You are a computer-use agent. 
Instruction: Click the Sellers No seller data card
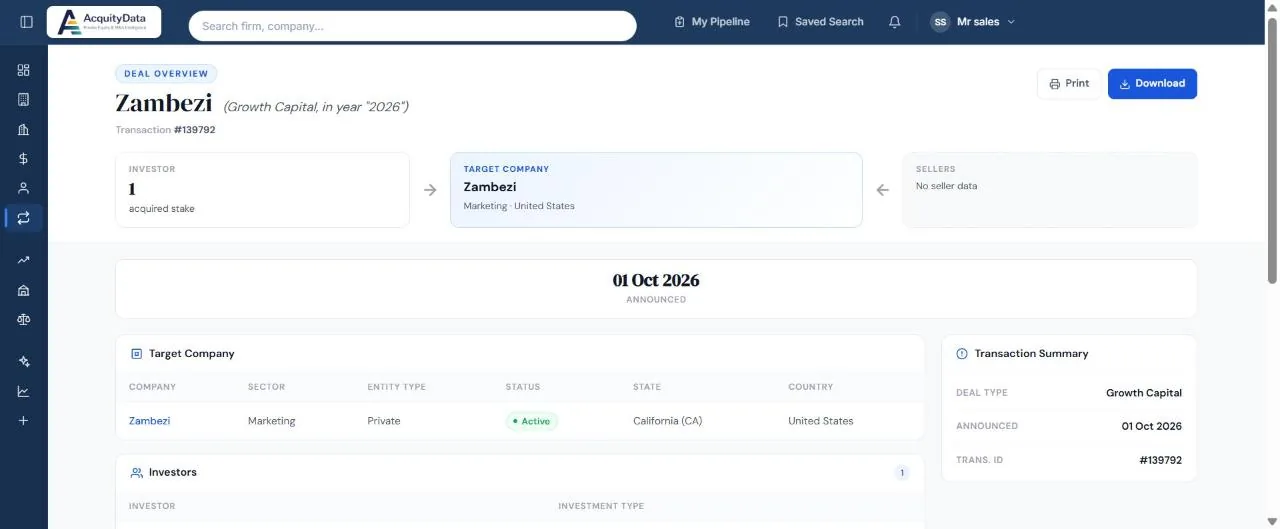1049,190
